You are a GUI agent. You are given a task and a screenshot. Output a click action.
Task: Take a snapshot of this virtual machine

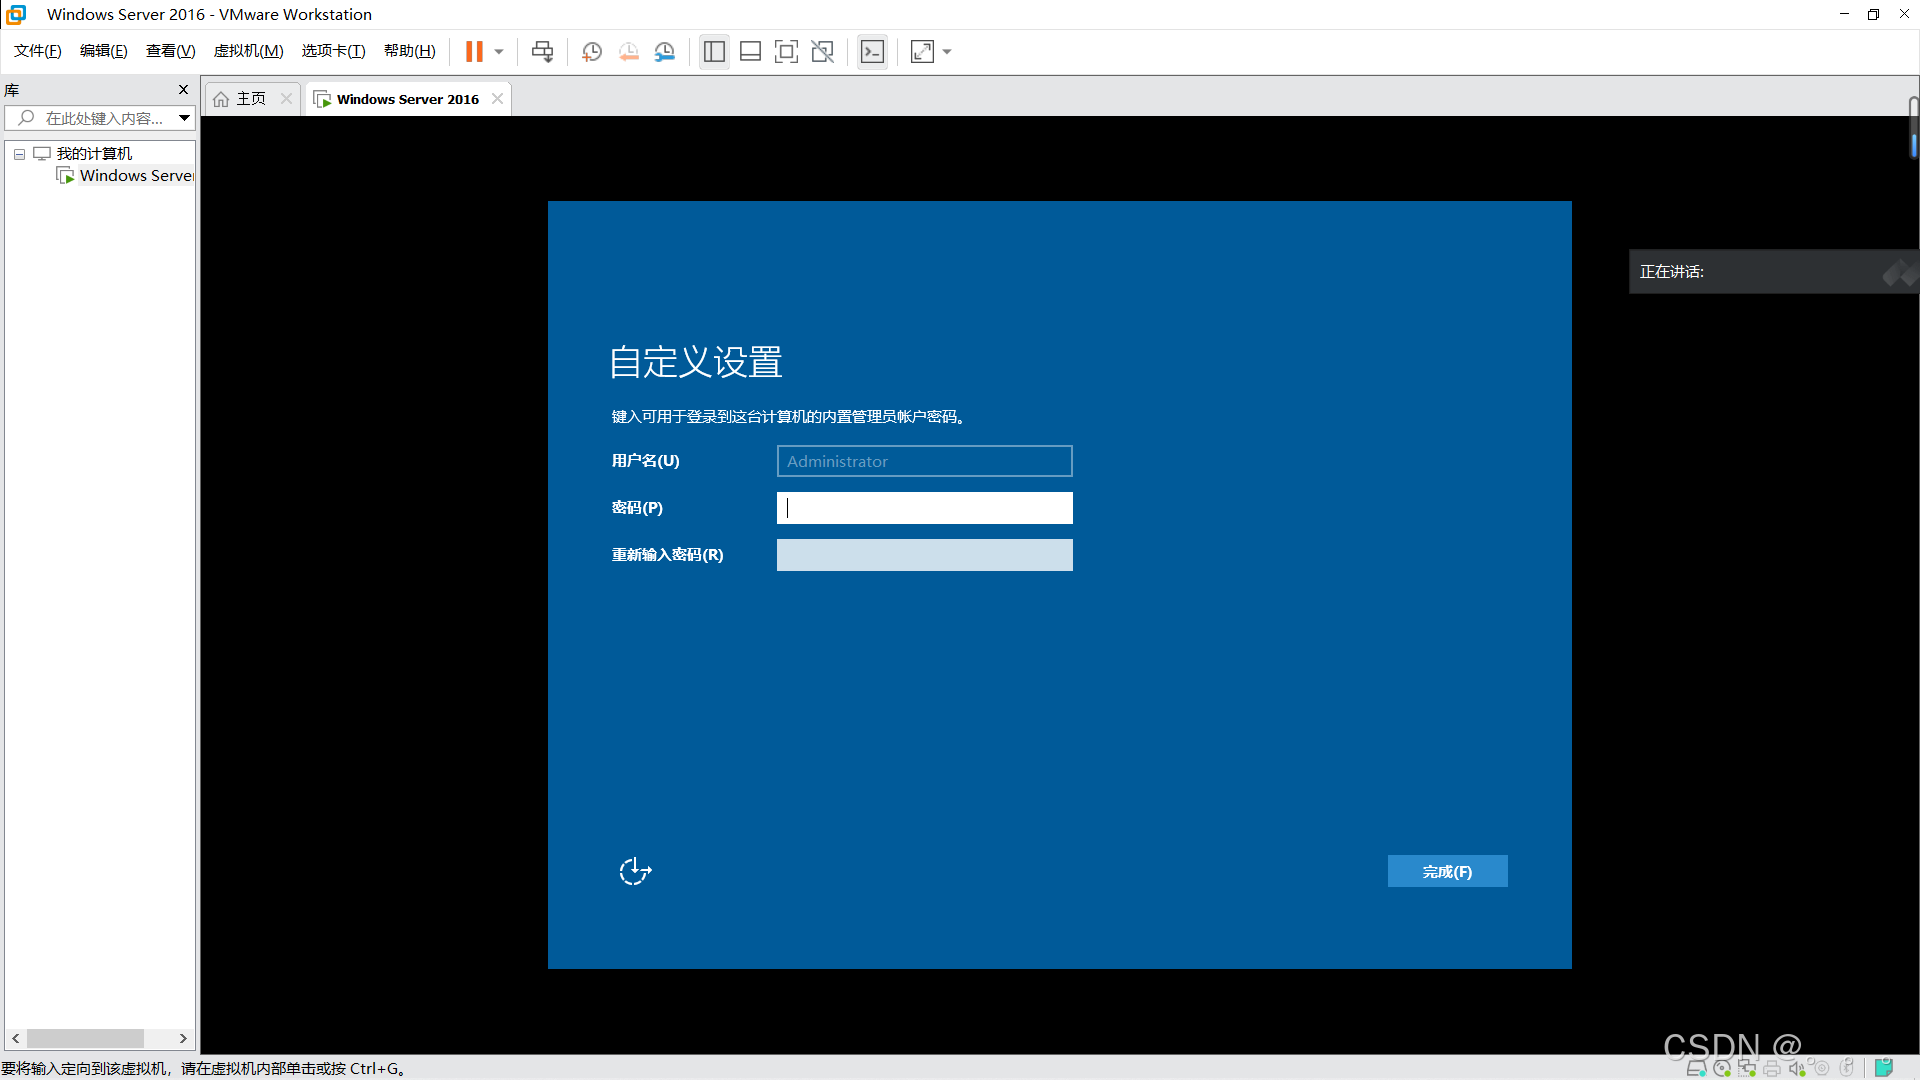pos(592,52)
